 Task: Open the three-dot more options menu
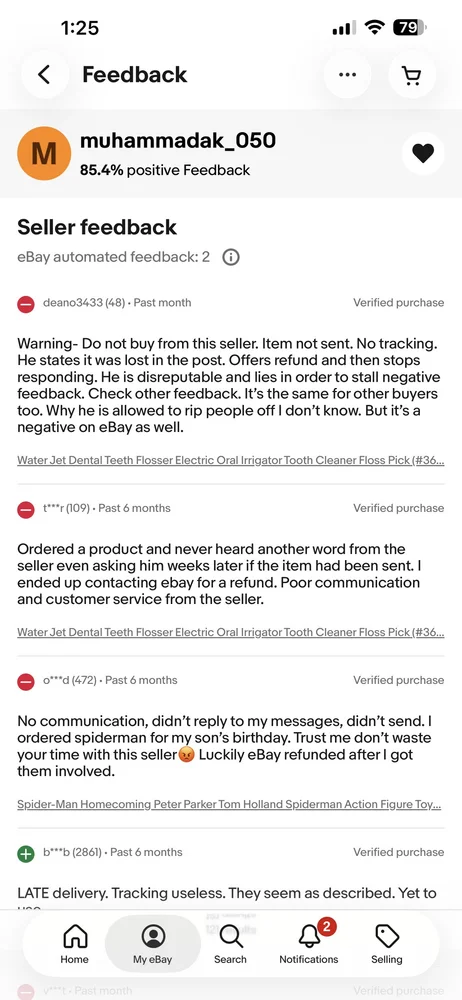[347, 75]
